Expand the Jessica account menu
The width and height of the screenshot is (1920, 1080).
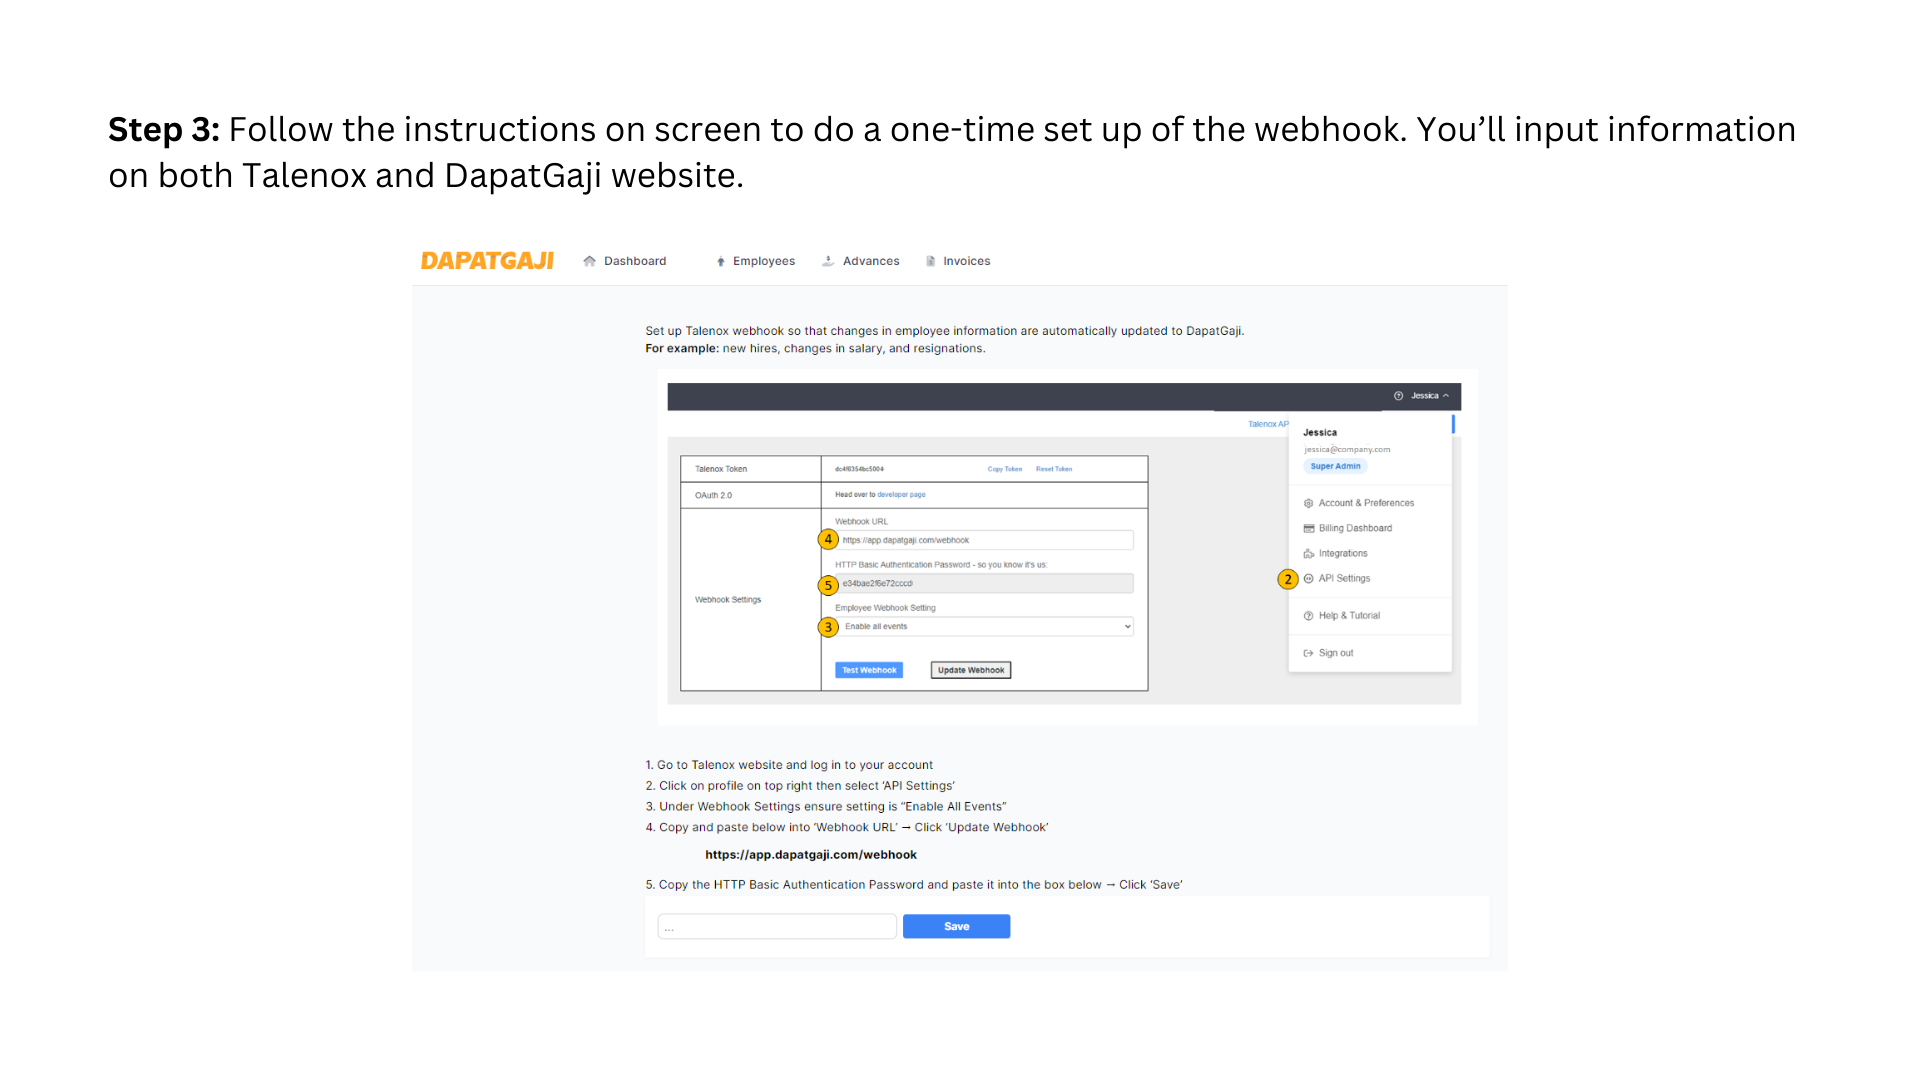pyautogui.click(x=1425, y=396)
